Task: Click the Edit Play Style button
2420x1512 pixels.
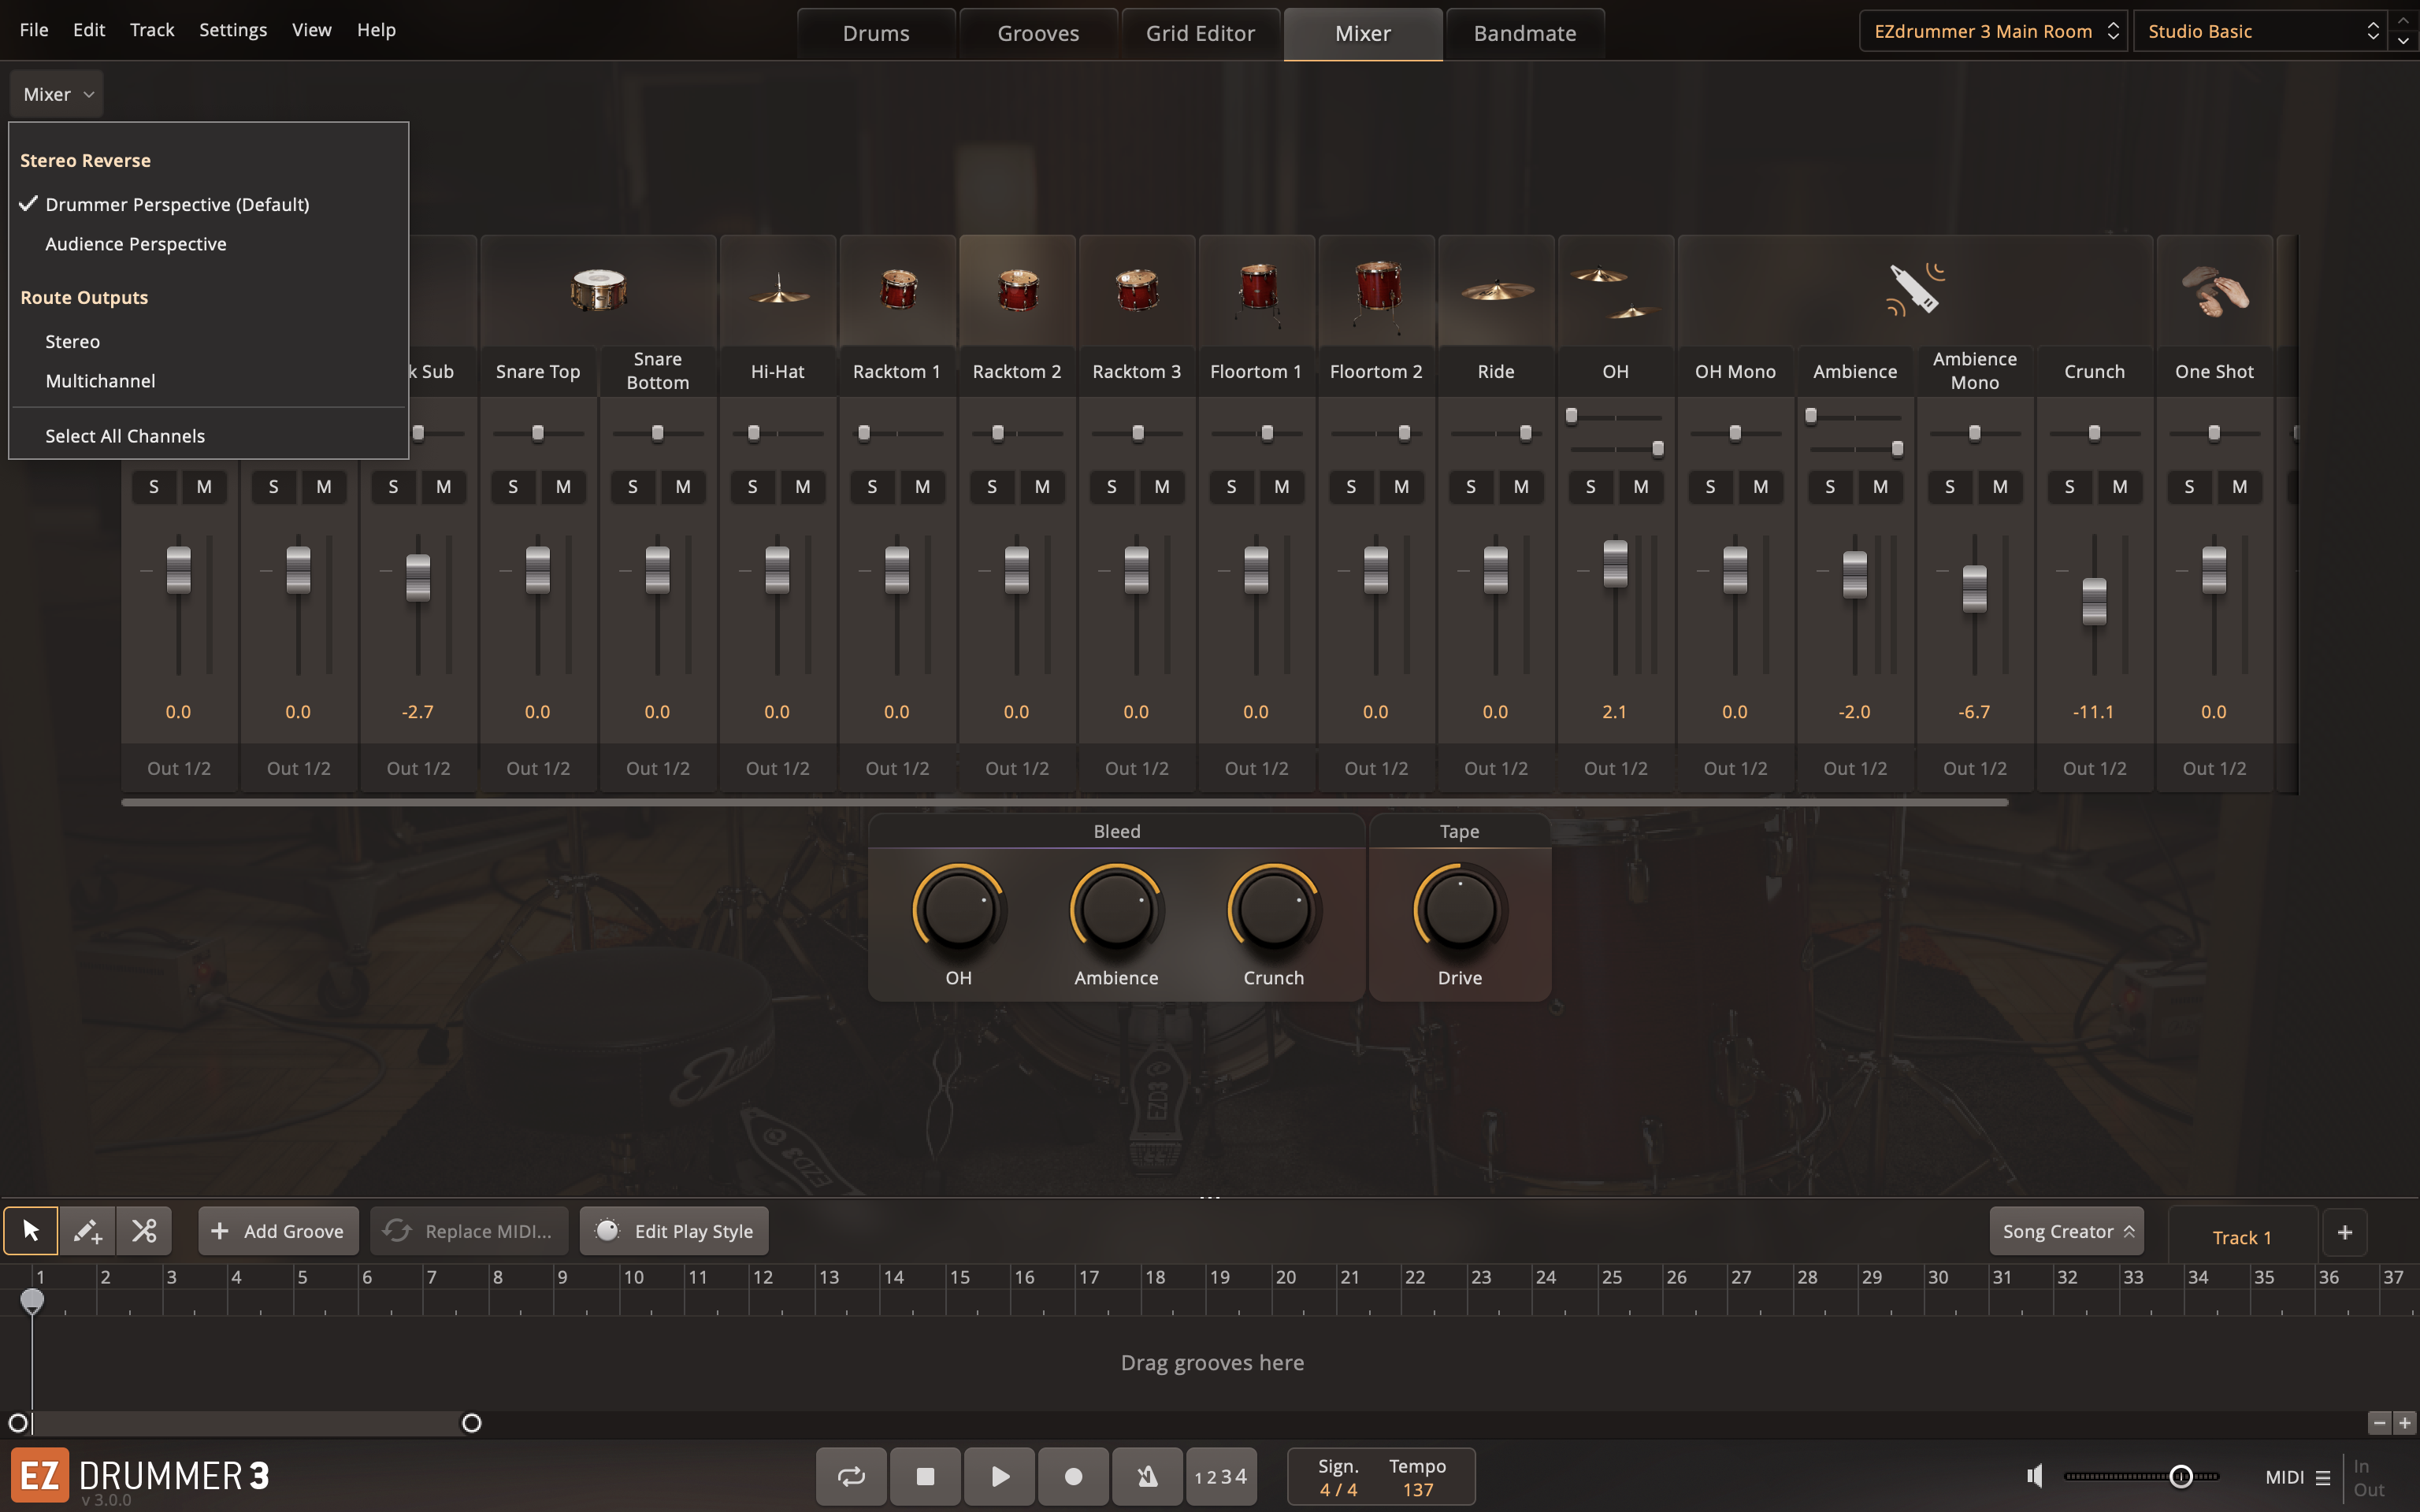Action: coord(674,1230)
